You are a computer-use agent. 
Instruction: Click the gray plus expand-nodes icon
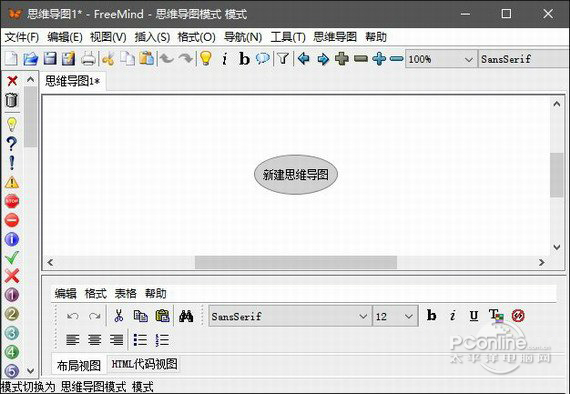tap(342, 59)
